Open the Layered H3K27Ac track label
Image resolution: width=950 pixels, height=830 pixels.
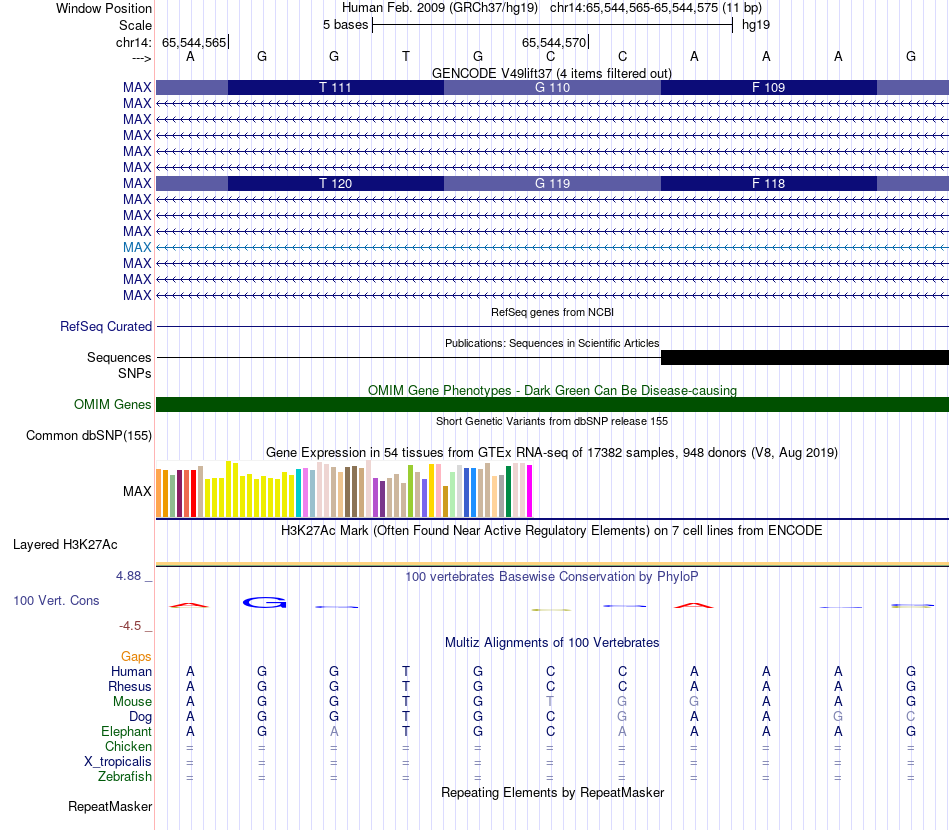coord(65,545)
